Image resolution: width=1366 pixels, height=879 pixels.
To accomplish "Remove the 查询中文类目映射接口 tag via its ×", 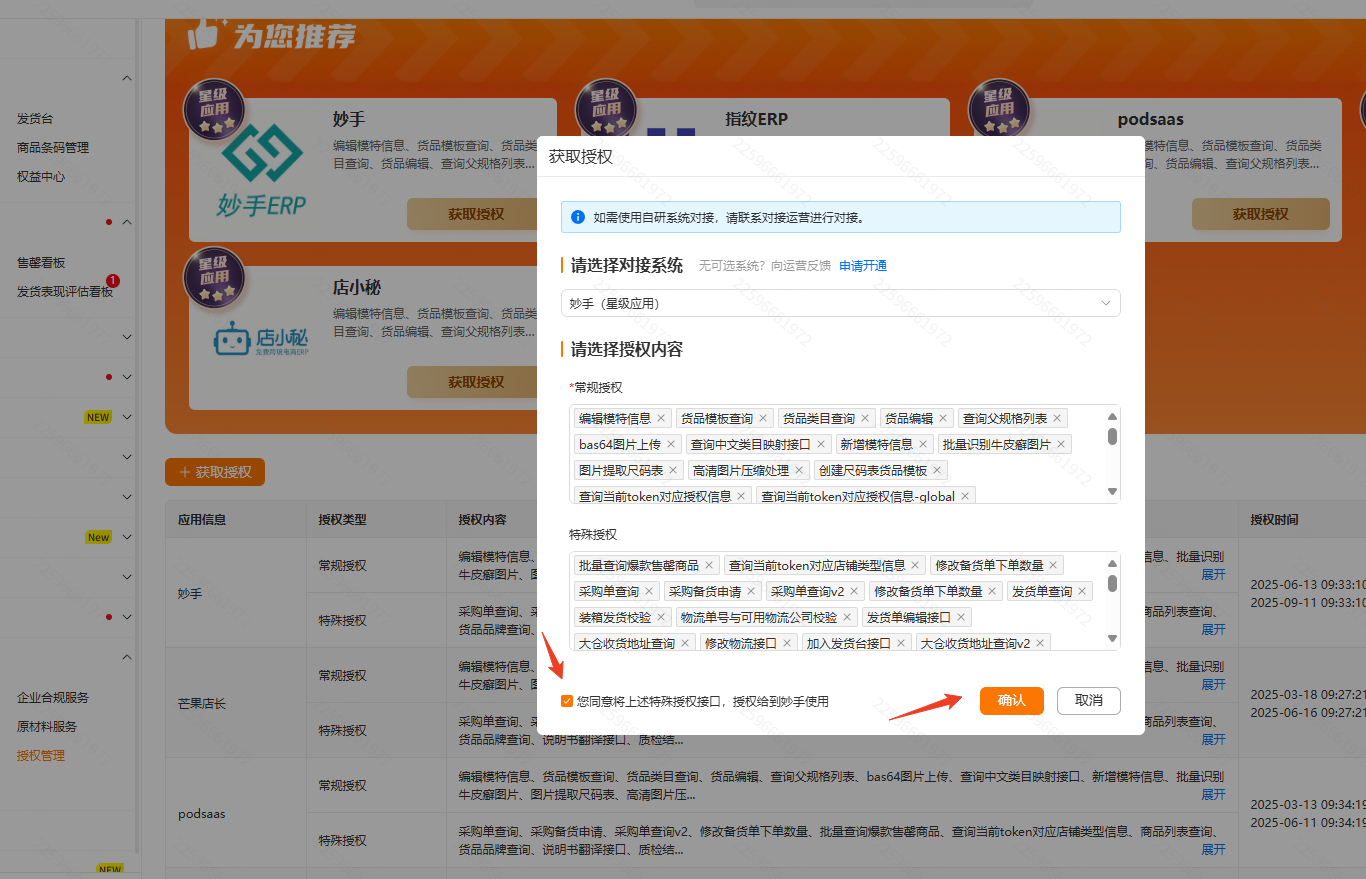I will point(821,444).
